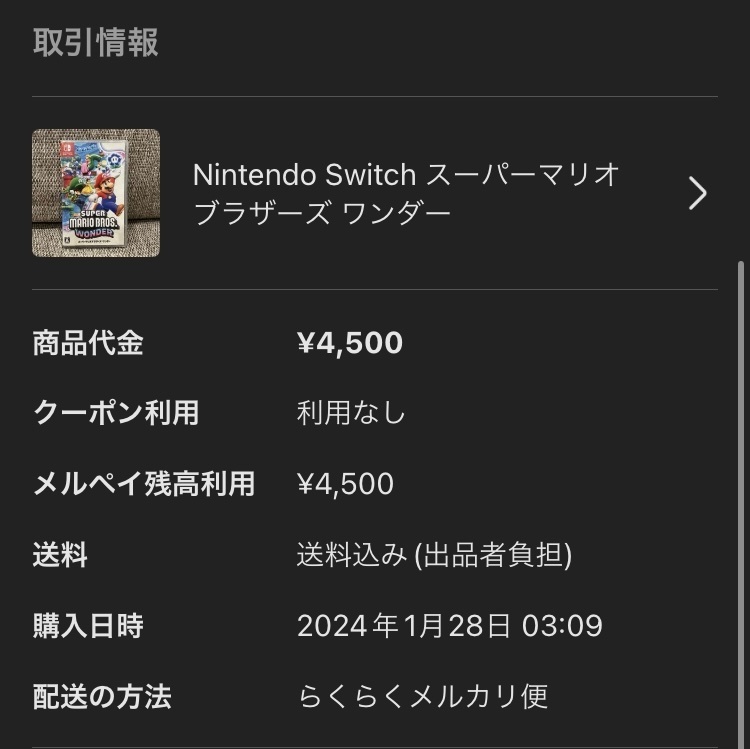
Task: Click the ¥4,500 Merpay balance amount
Action: point(345,484)
